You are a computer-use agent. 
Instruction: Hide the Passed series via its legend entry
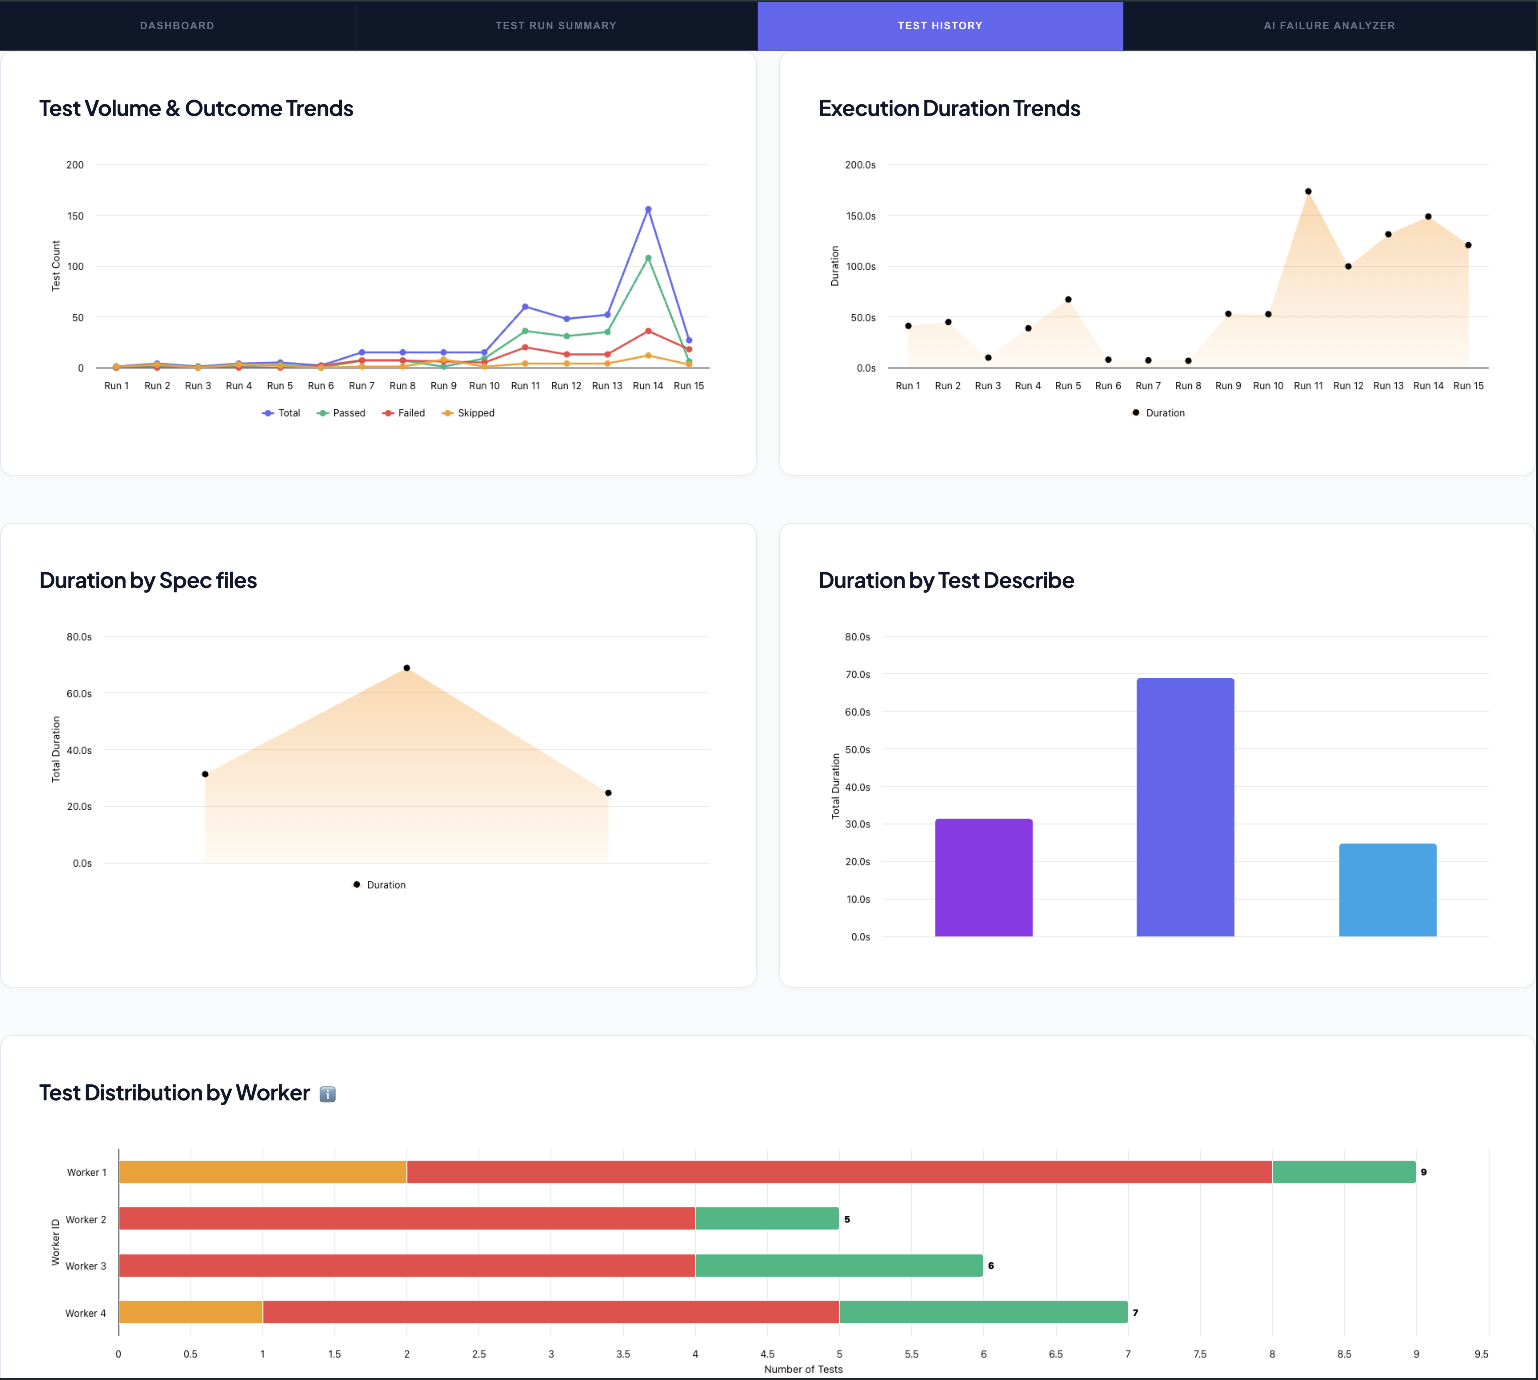341,413
